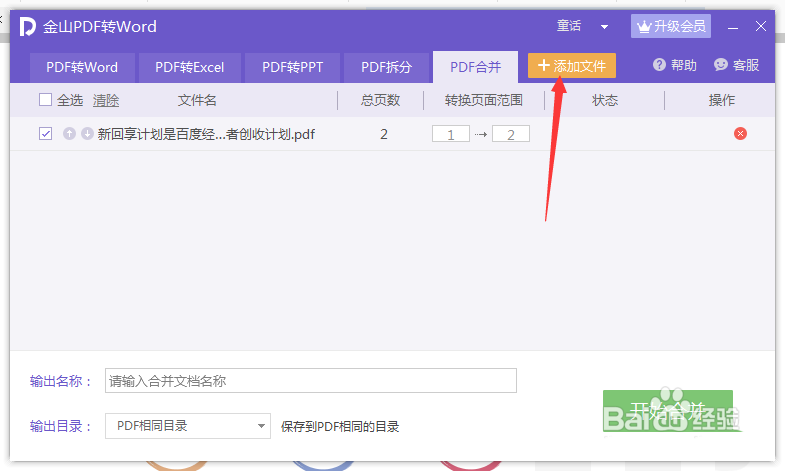Click the 转换页面范围 column header
This screenshot has height=471, width=785.
coord(484,101)
